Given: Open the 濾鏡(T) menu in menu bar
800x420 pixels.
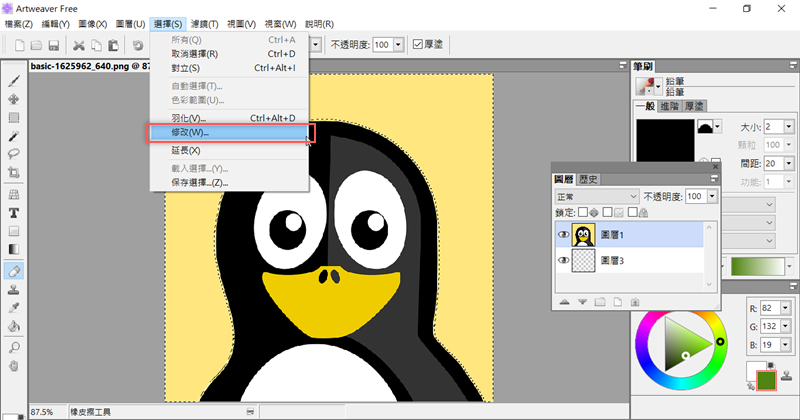Looking at the screenshot, I should coord(206,23).
